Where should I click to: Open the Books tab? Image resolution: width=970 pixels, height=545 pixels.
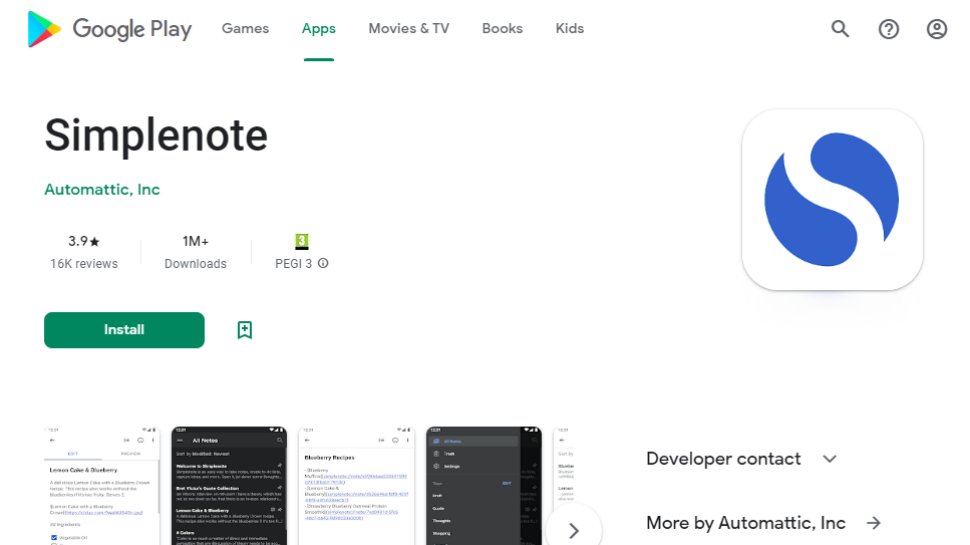coord(502,28)
